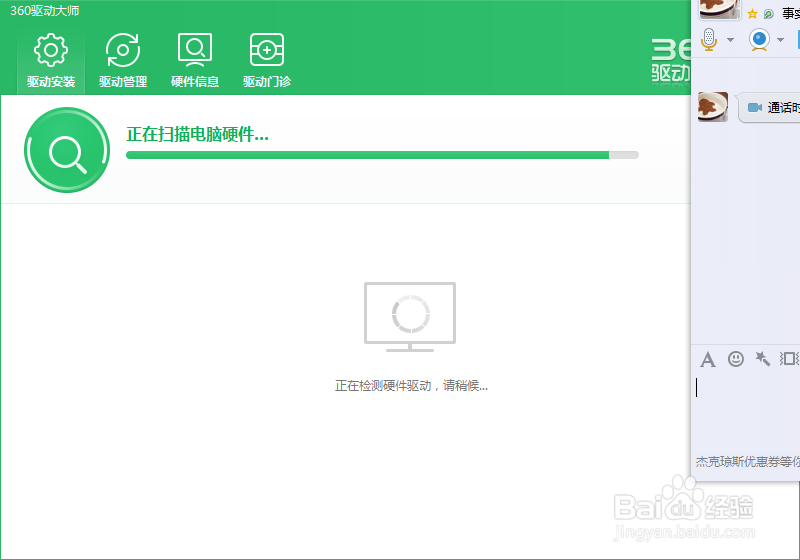Open the emoji smiley picker
This screenshot has width=800, height=560.
coord(735,359)
